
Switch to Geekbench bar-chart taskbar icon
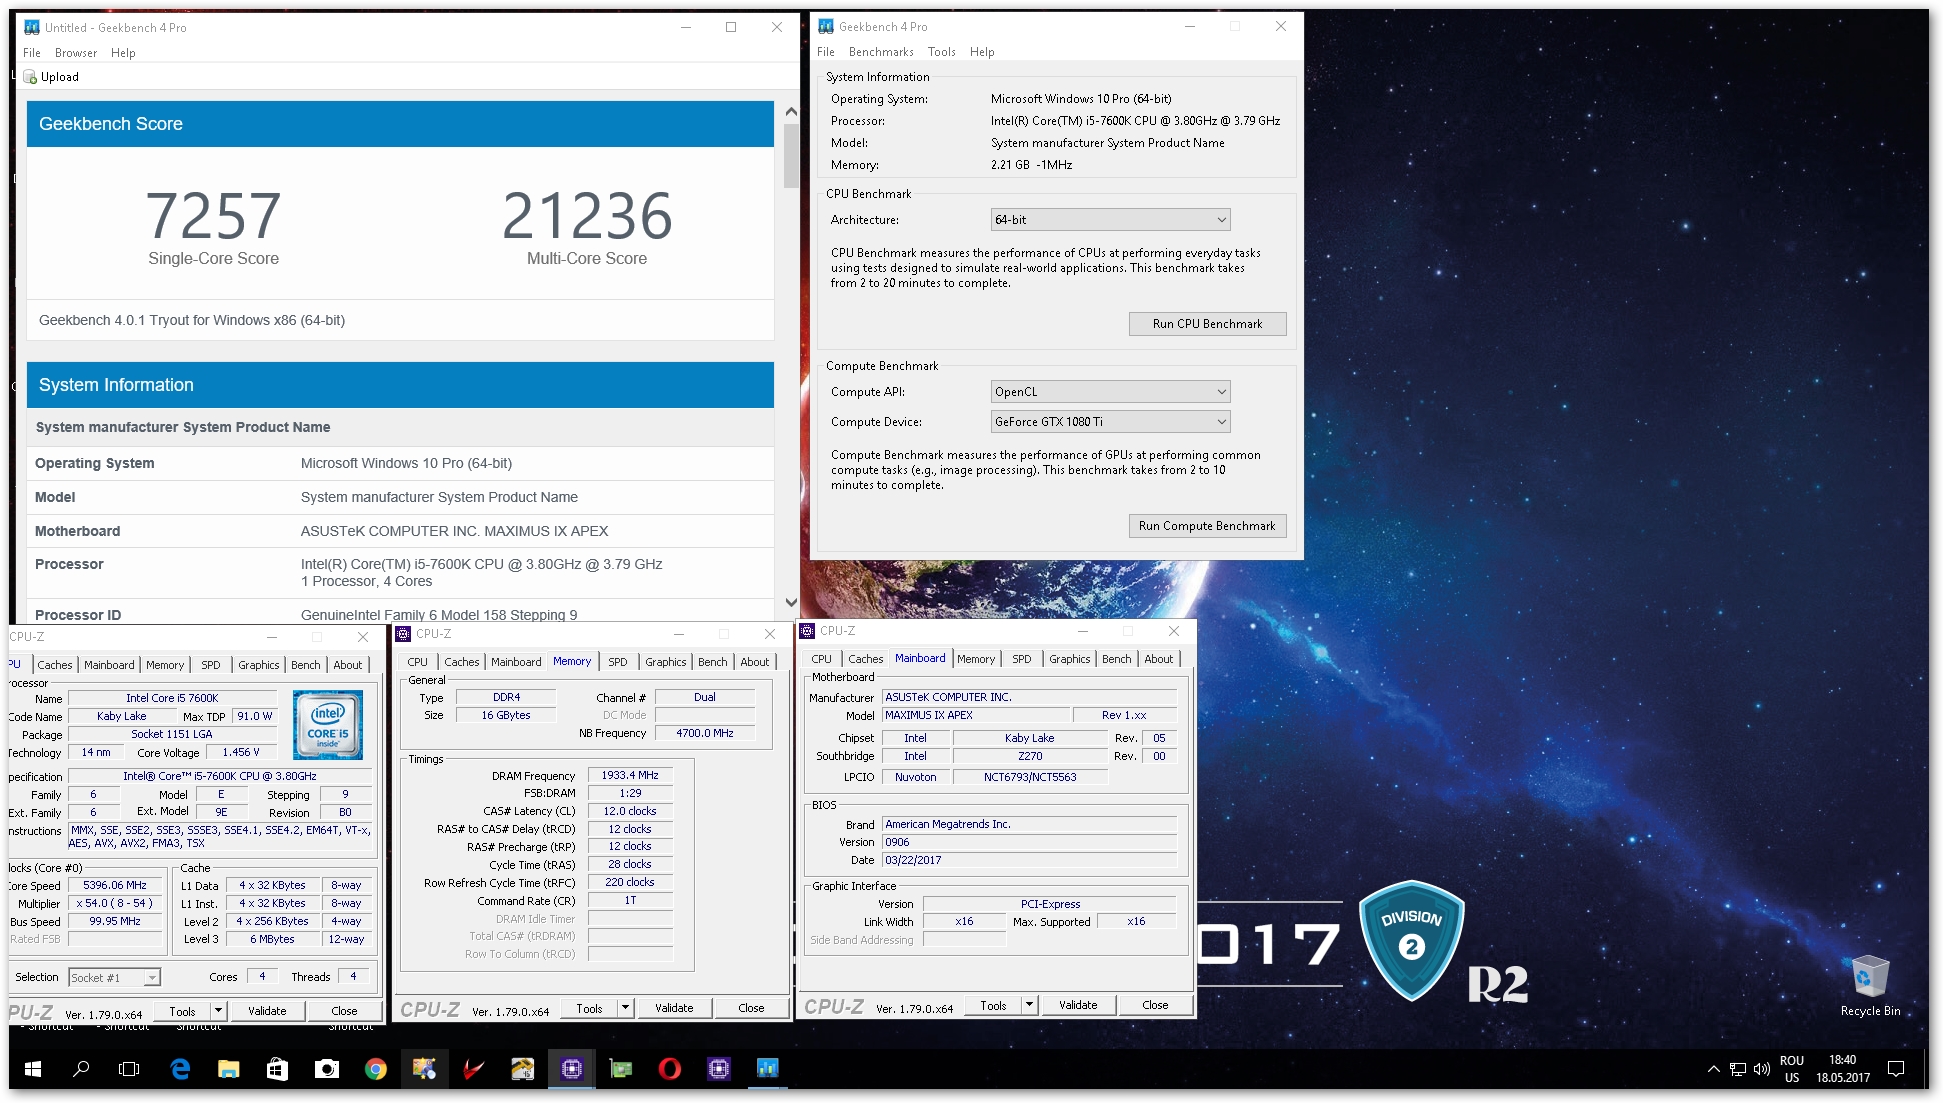[767, 1069]
